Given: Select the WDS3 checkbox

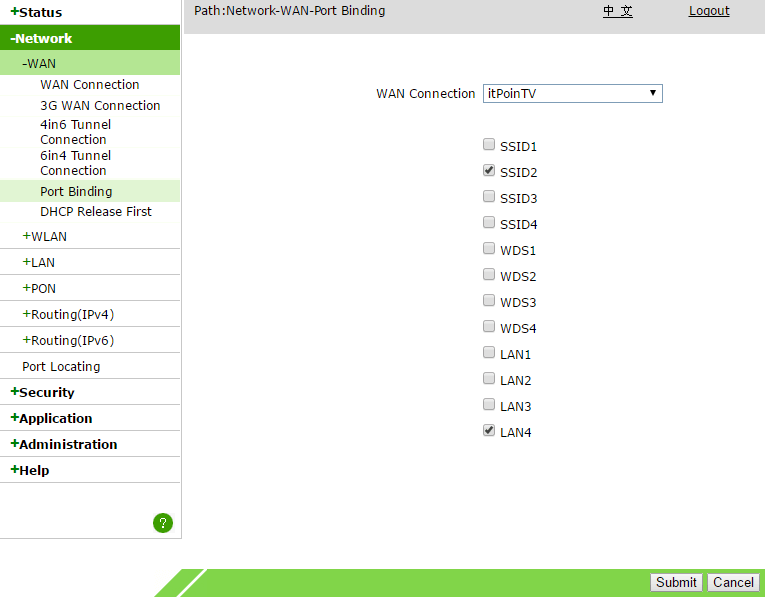Looking at the screenshot, I should 489,300.
